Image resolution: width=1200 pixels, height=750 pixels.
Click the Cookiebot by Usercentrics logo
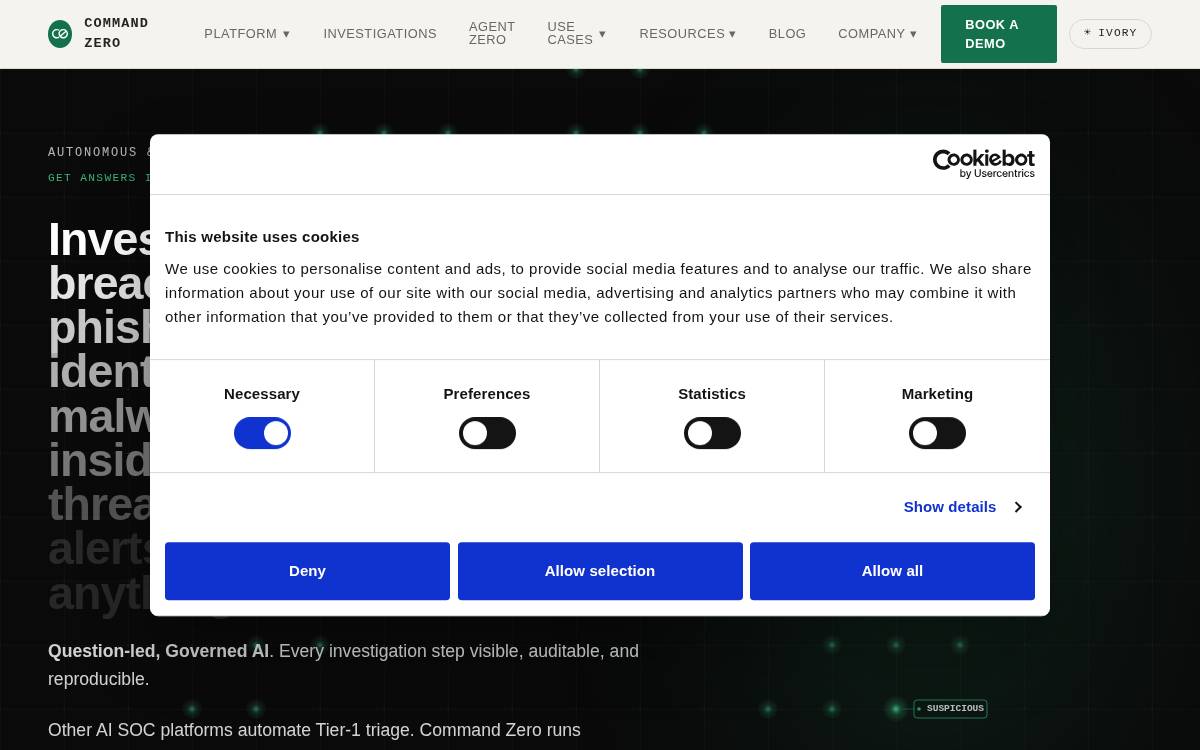[983, 164]
